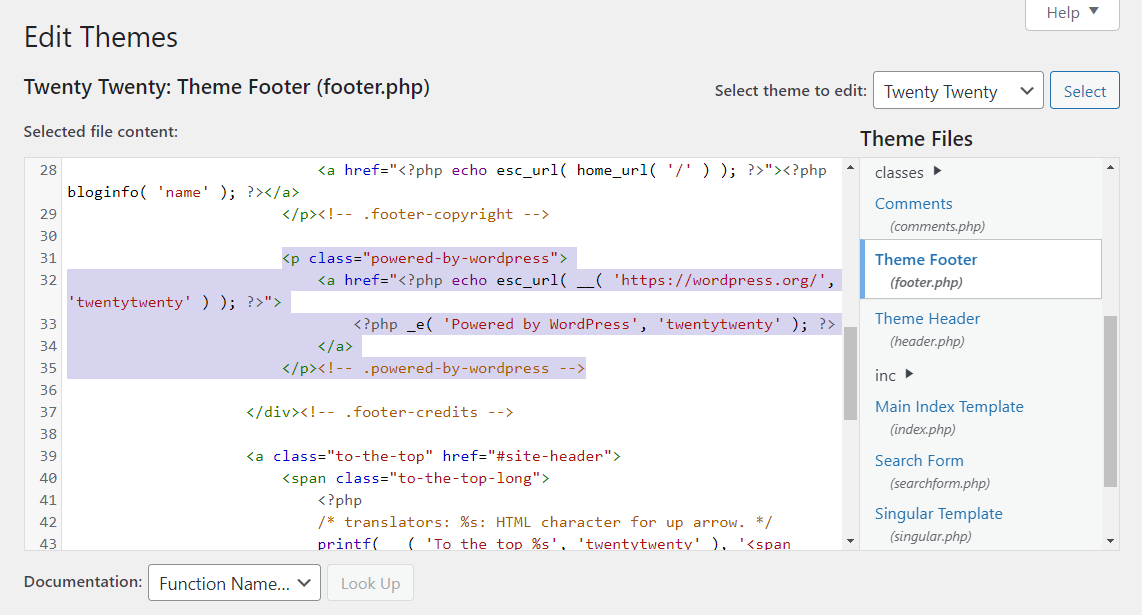Click line number 31 in the editor
Screen dimensions: 1142x615
(47, 257)
